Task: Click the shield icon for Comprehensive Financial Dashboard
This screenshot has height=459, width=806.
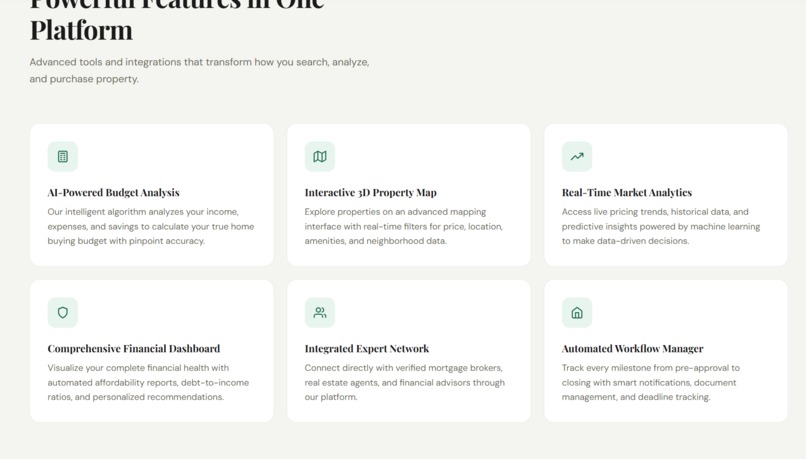Action: point(63,313)
